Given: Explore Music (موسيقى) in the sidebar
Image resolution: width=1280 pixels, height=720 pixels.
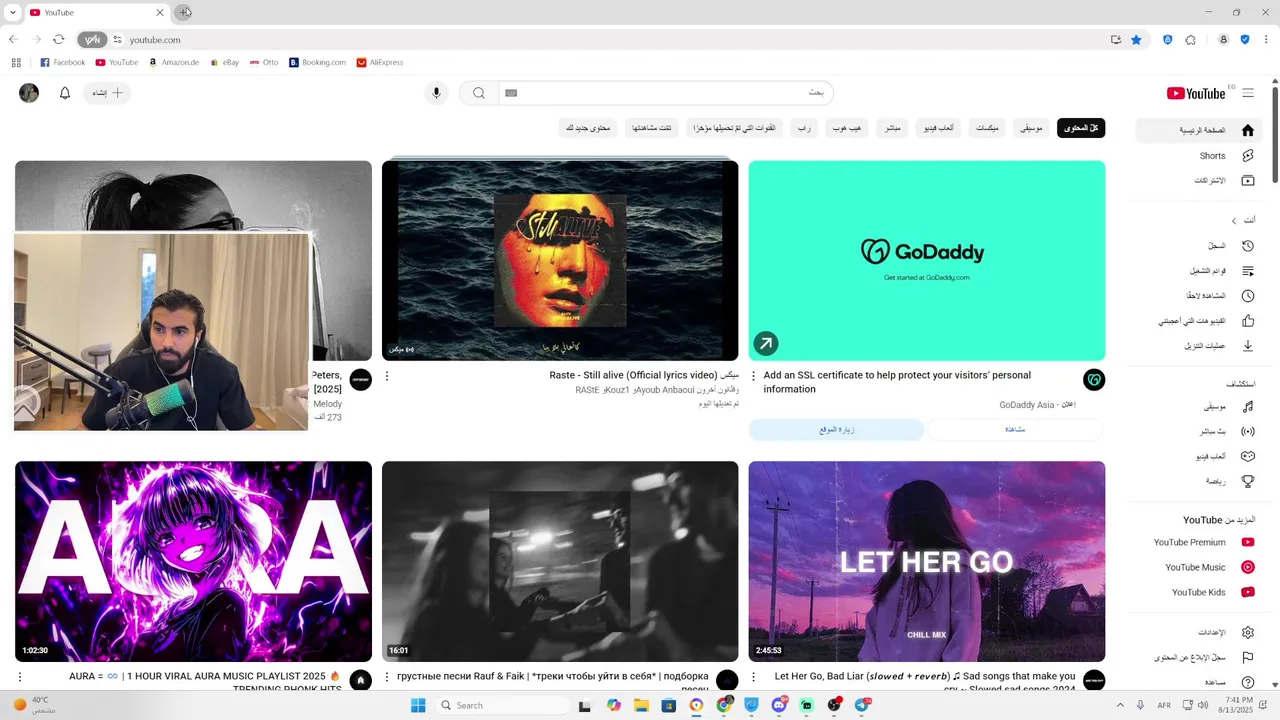Looking at the screenshot, I should [x=1198, y=407].
